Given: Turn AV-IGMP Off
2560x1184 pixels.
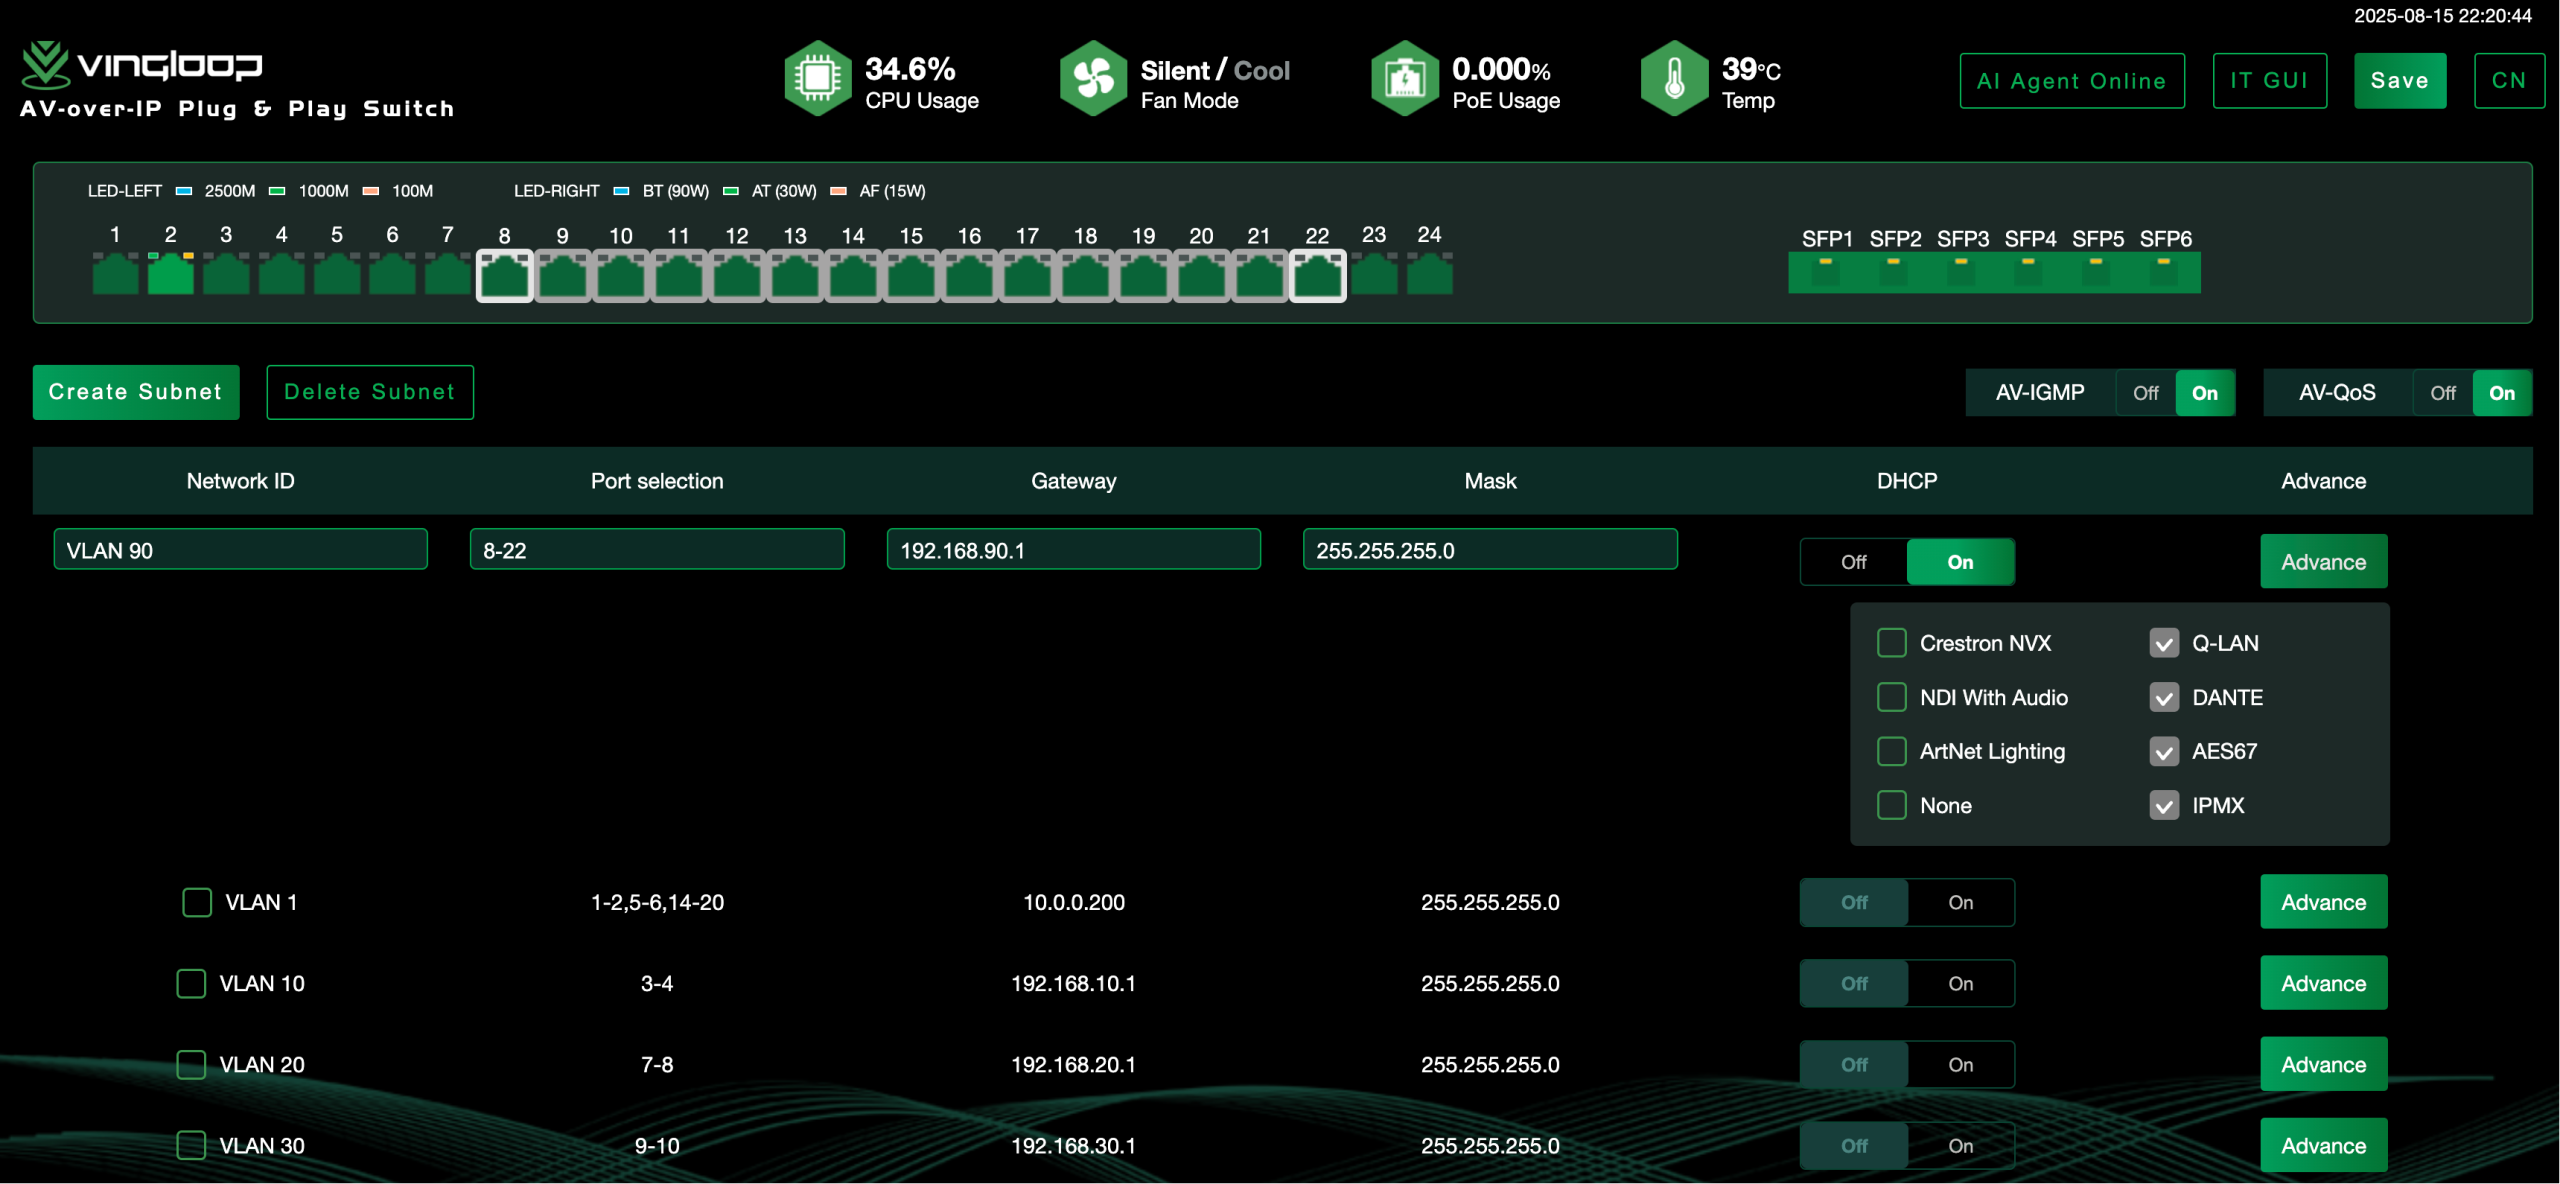Looking at the screenshot, I should pos(2145,393).
